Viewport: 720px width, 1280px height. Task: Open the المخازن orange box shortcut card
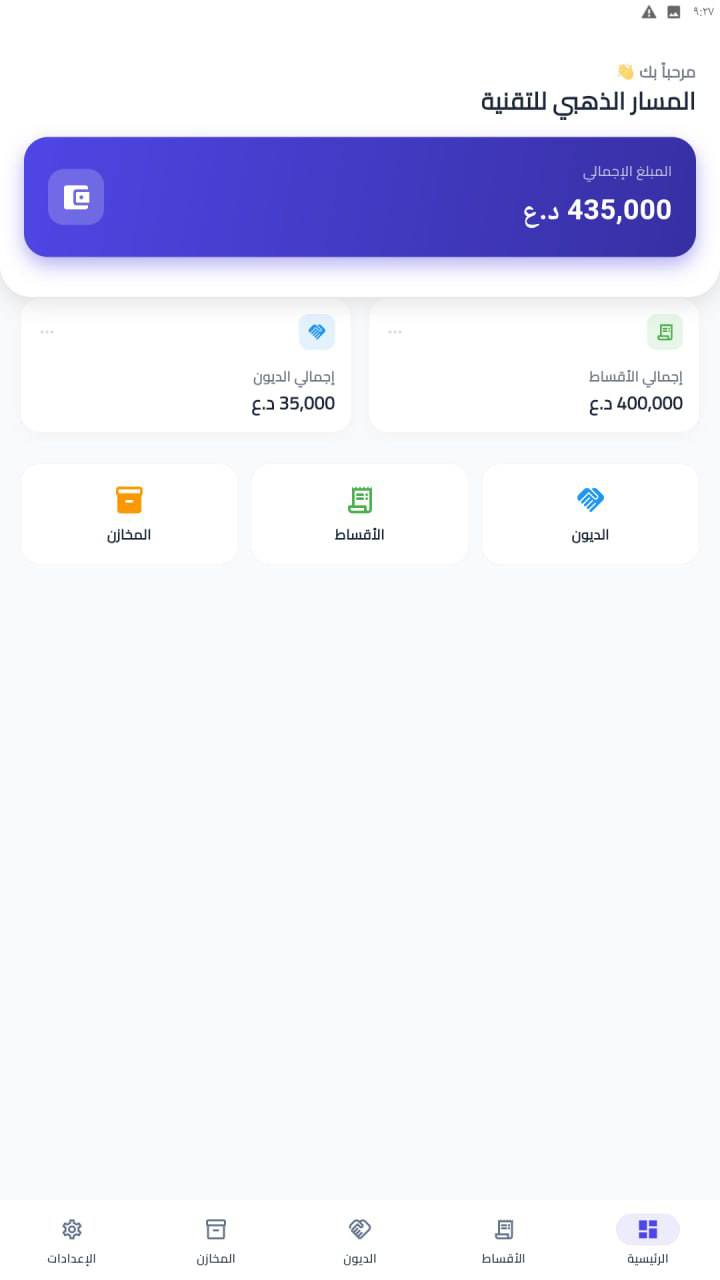[x=129, y=514]
